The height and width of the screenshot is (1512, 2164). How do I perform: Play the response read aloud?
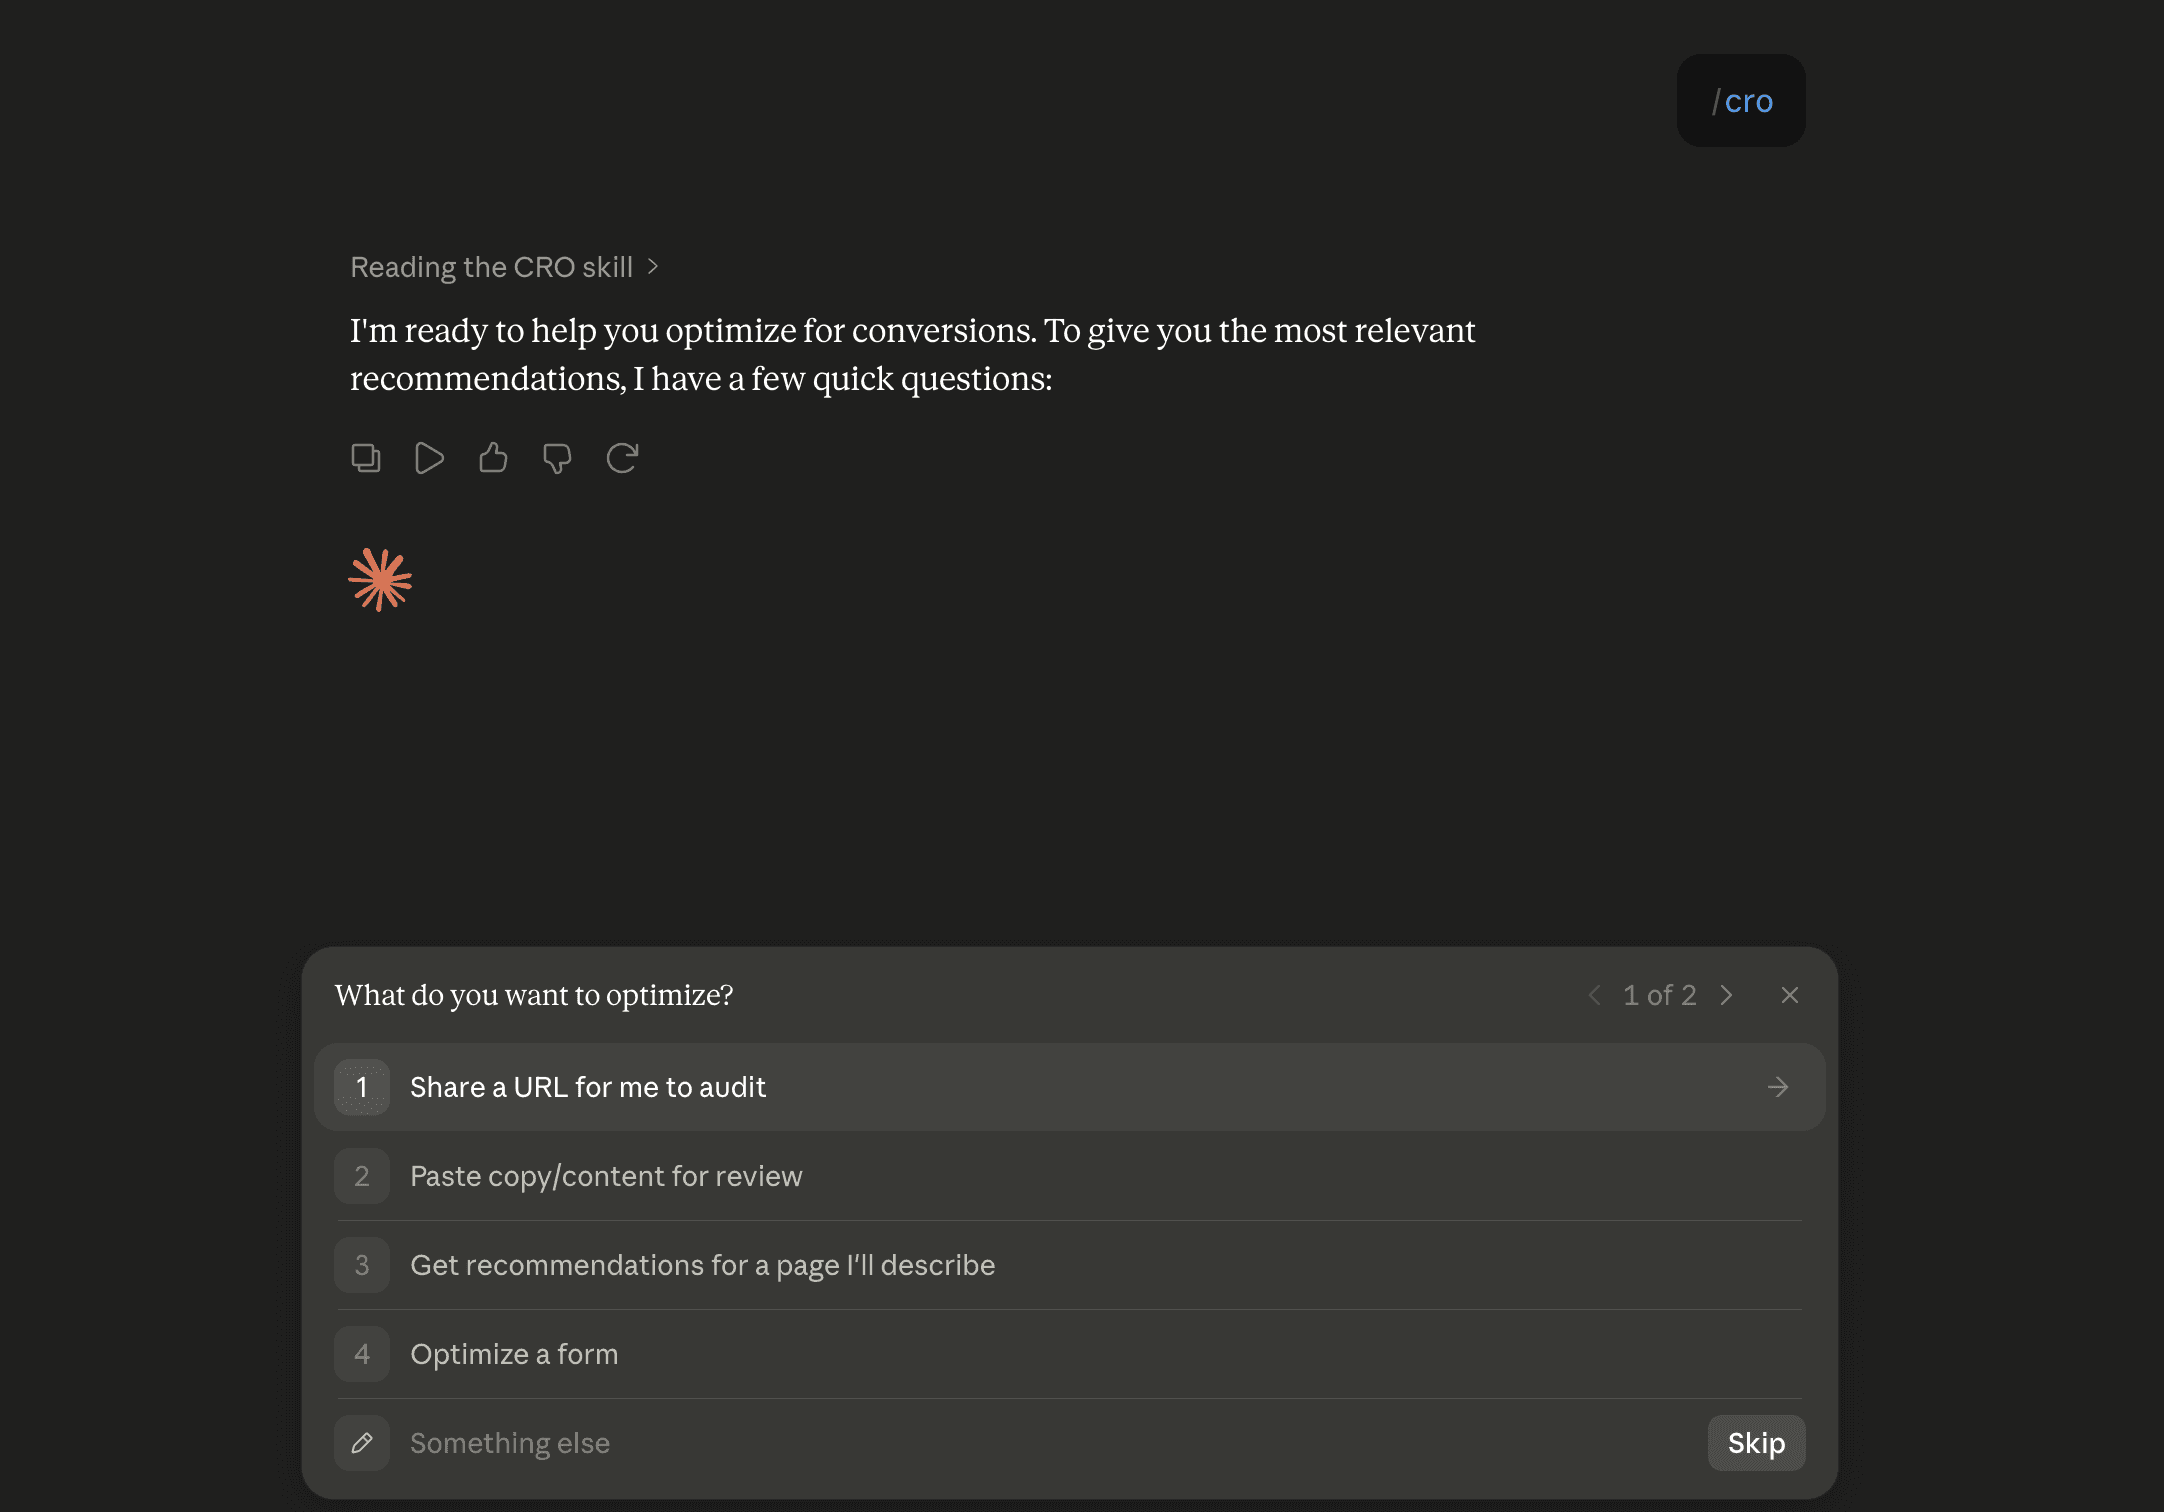[x=429, y=458]
